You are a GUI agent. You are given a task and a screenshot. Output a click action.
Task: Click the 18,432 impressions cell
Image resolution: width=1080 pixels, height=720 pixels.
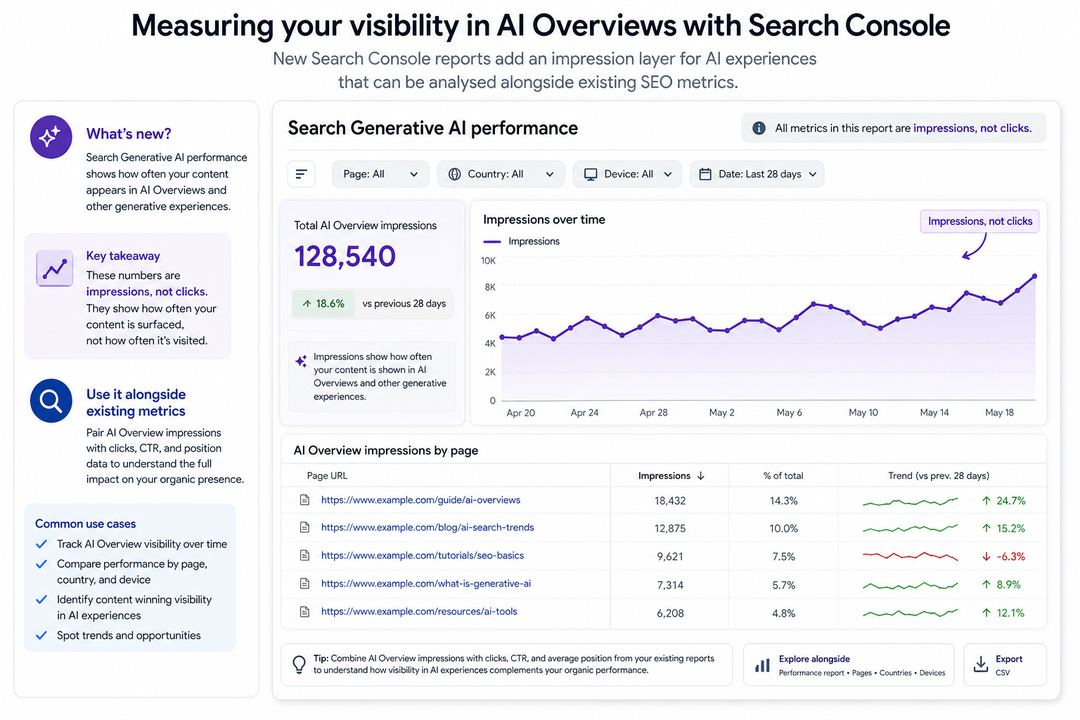(670, 501)
